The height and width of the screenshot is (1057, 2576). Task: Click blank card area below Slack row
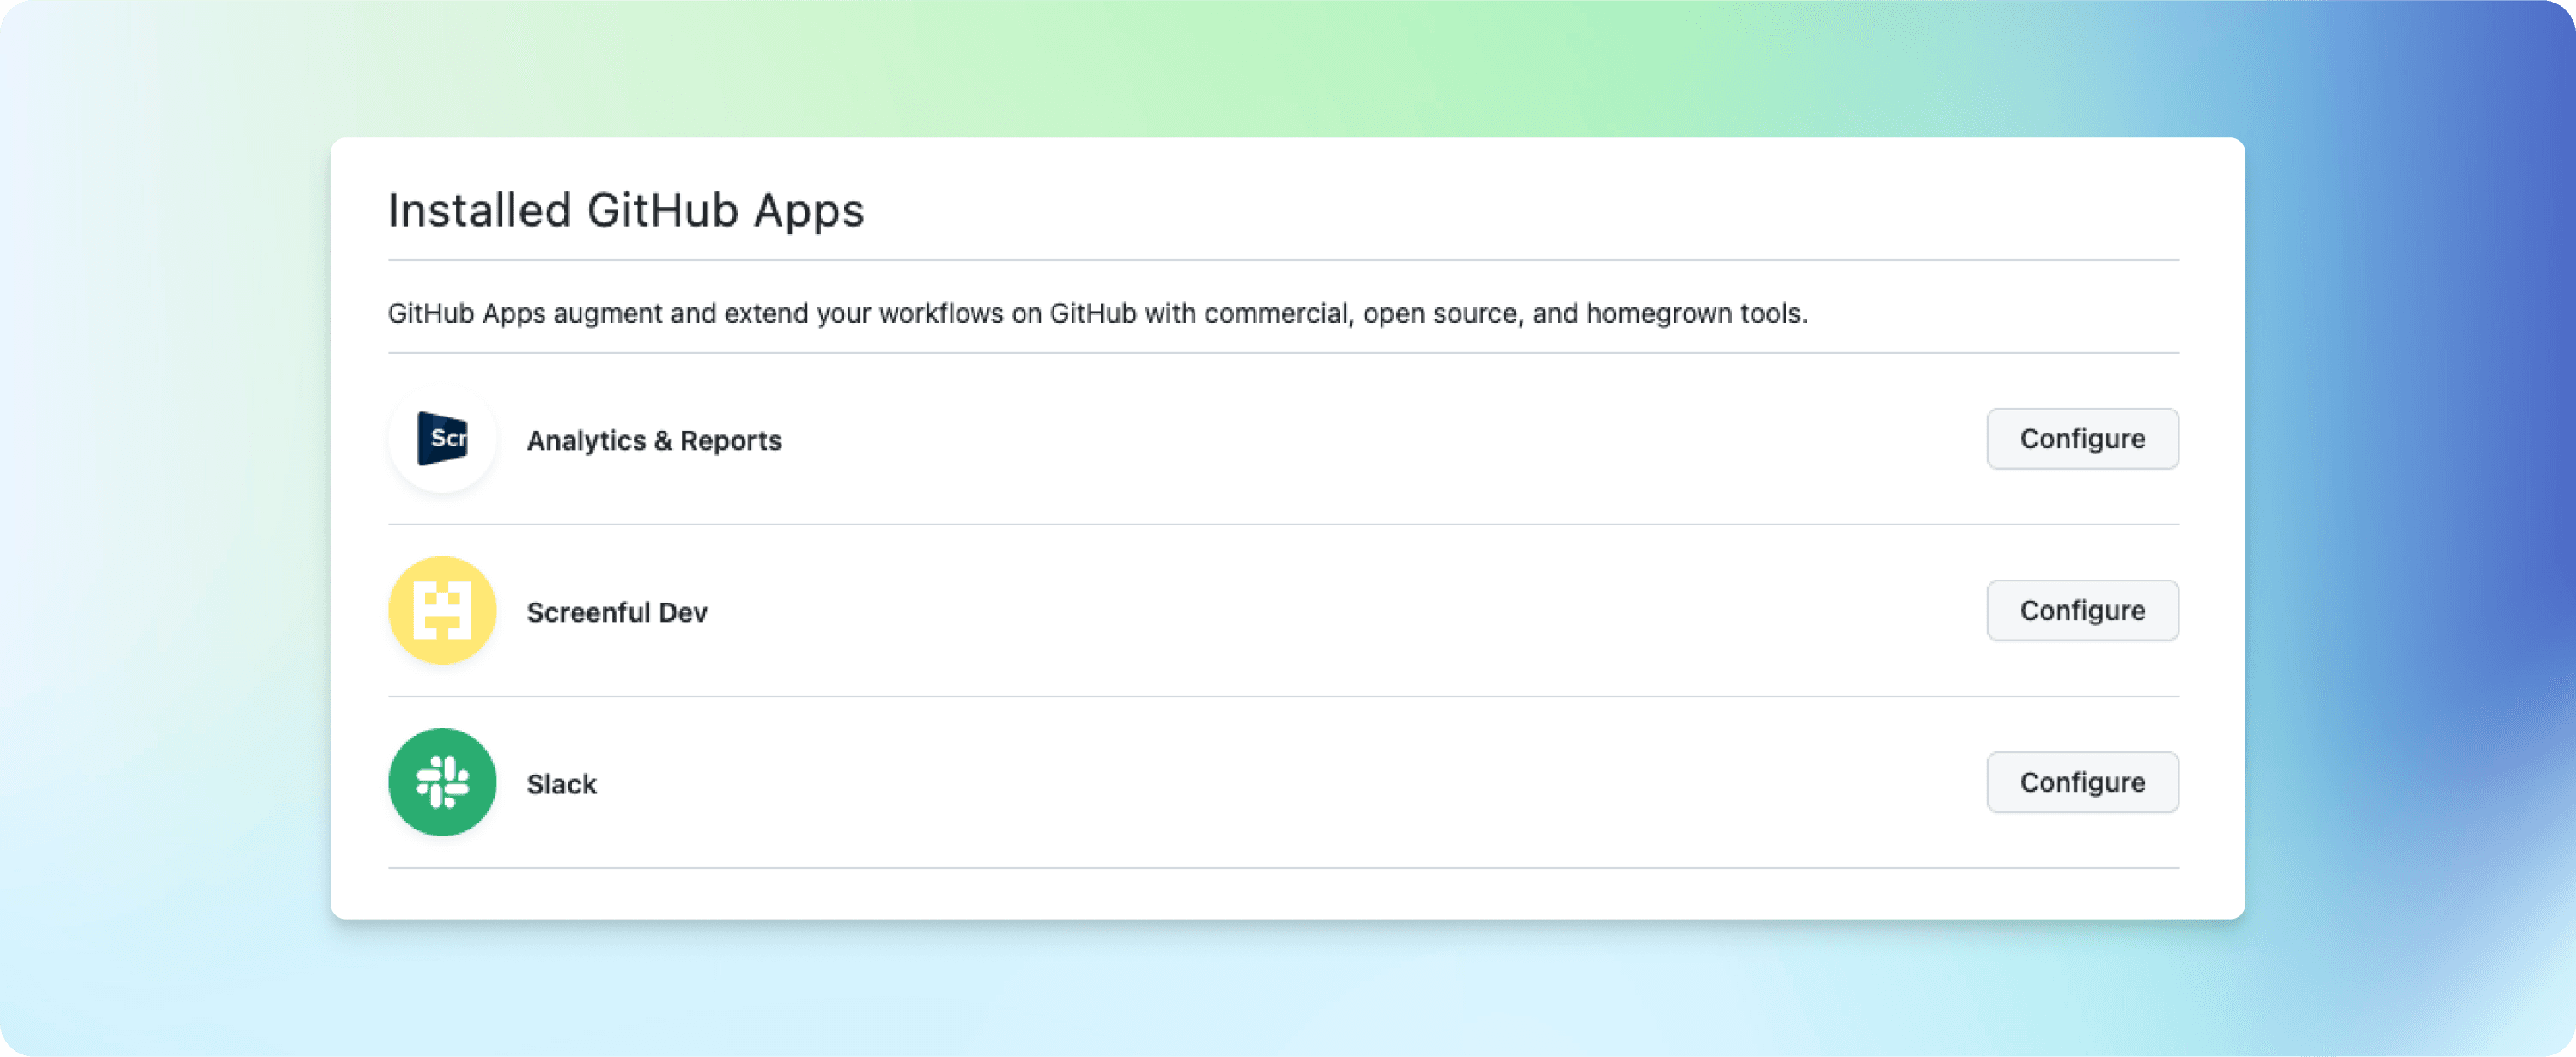(1287, 894)
